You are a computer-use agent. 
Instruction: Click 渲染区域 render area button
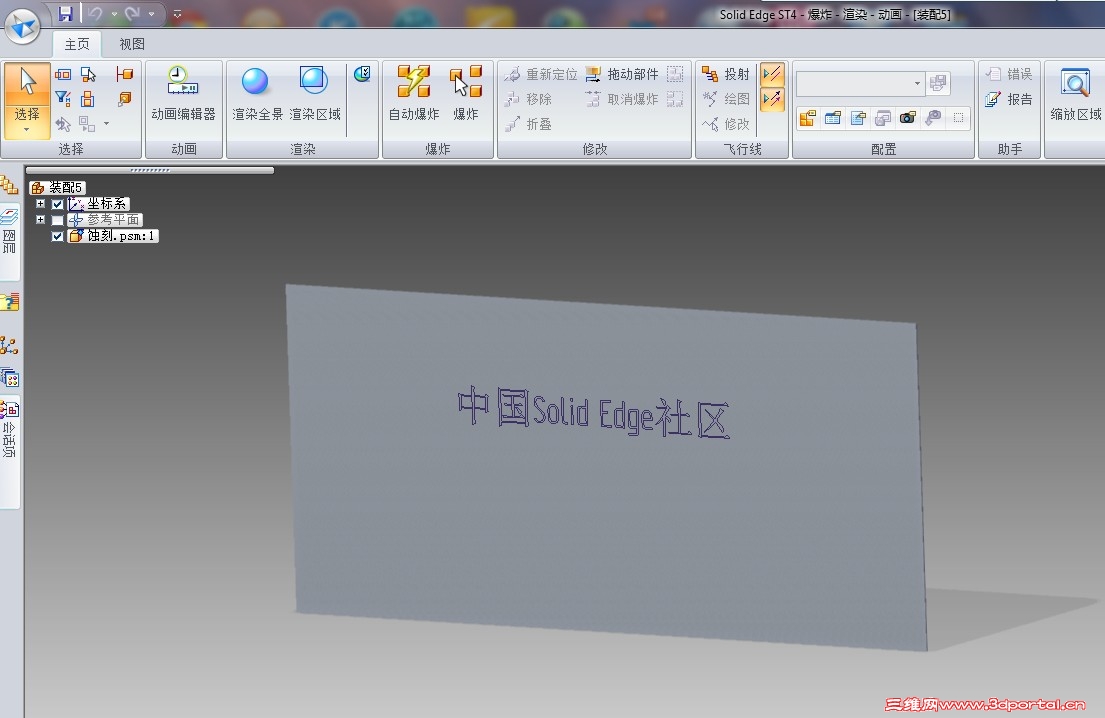314,93
